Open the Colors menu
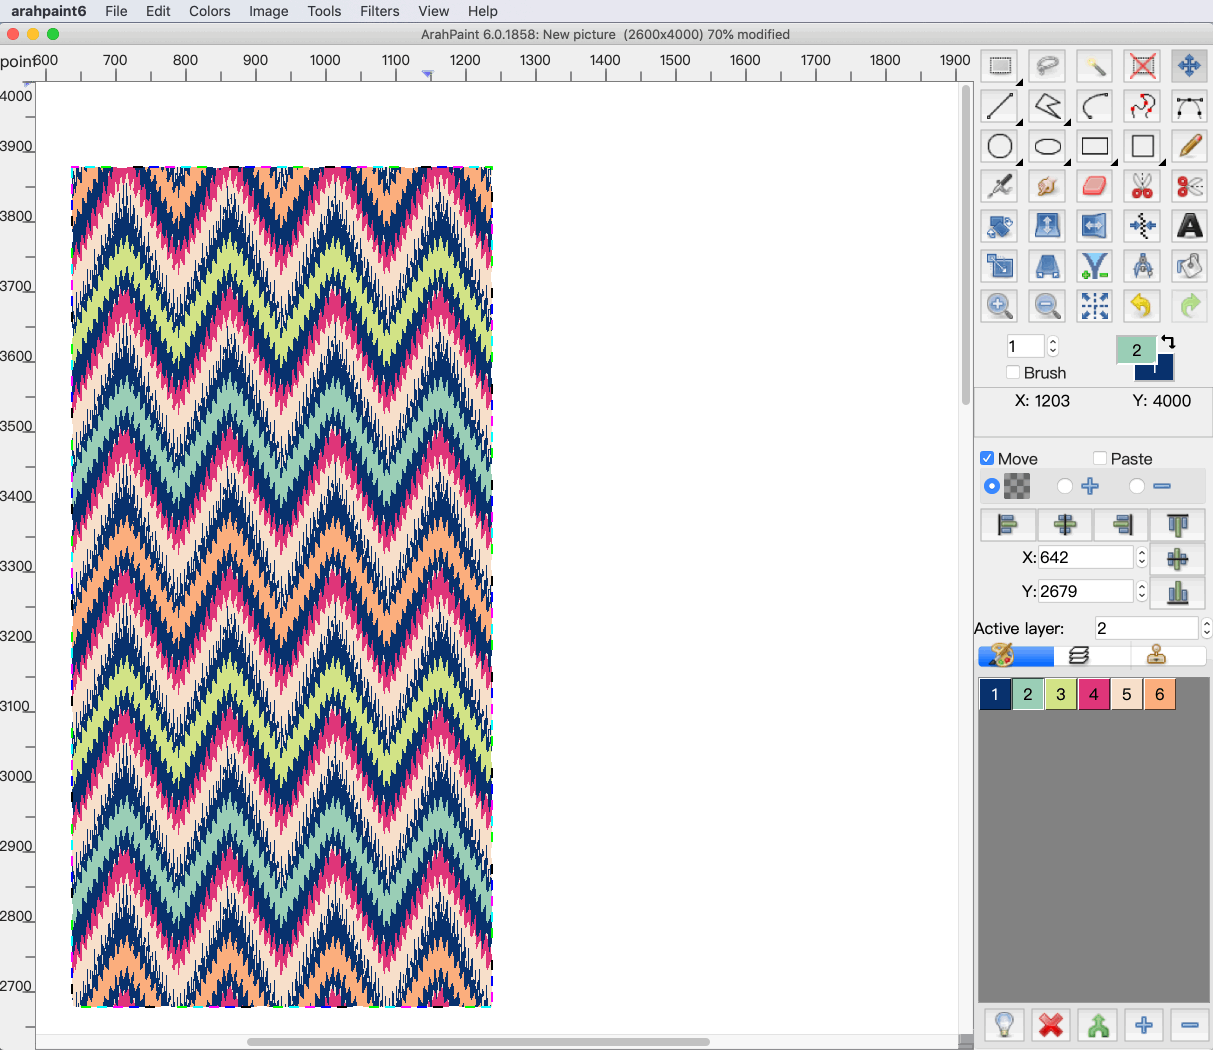The width and height of the screenshot is (1213, 1050). pyautogui.click(x=210, y=11)
